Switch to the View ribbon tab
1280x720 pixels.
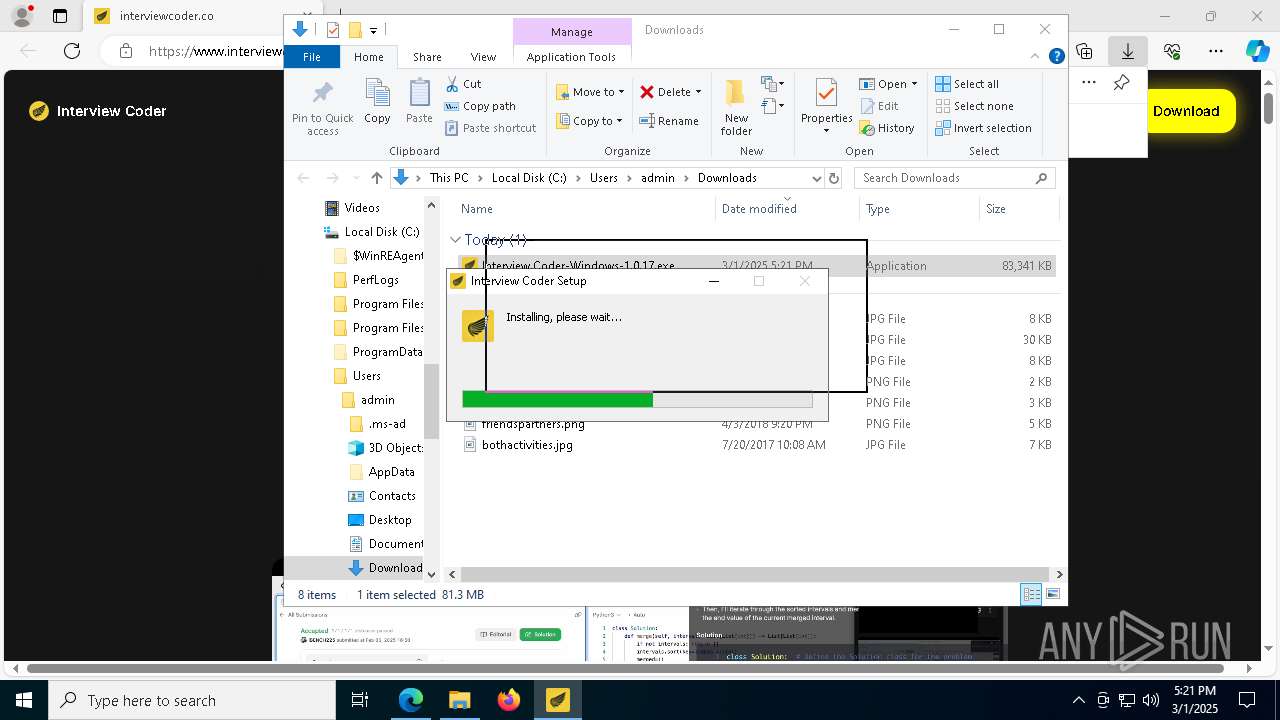click(x=483, y=57)
